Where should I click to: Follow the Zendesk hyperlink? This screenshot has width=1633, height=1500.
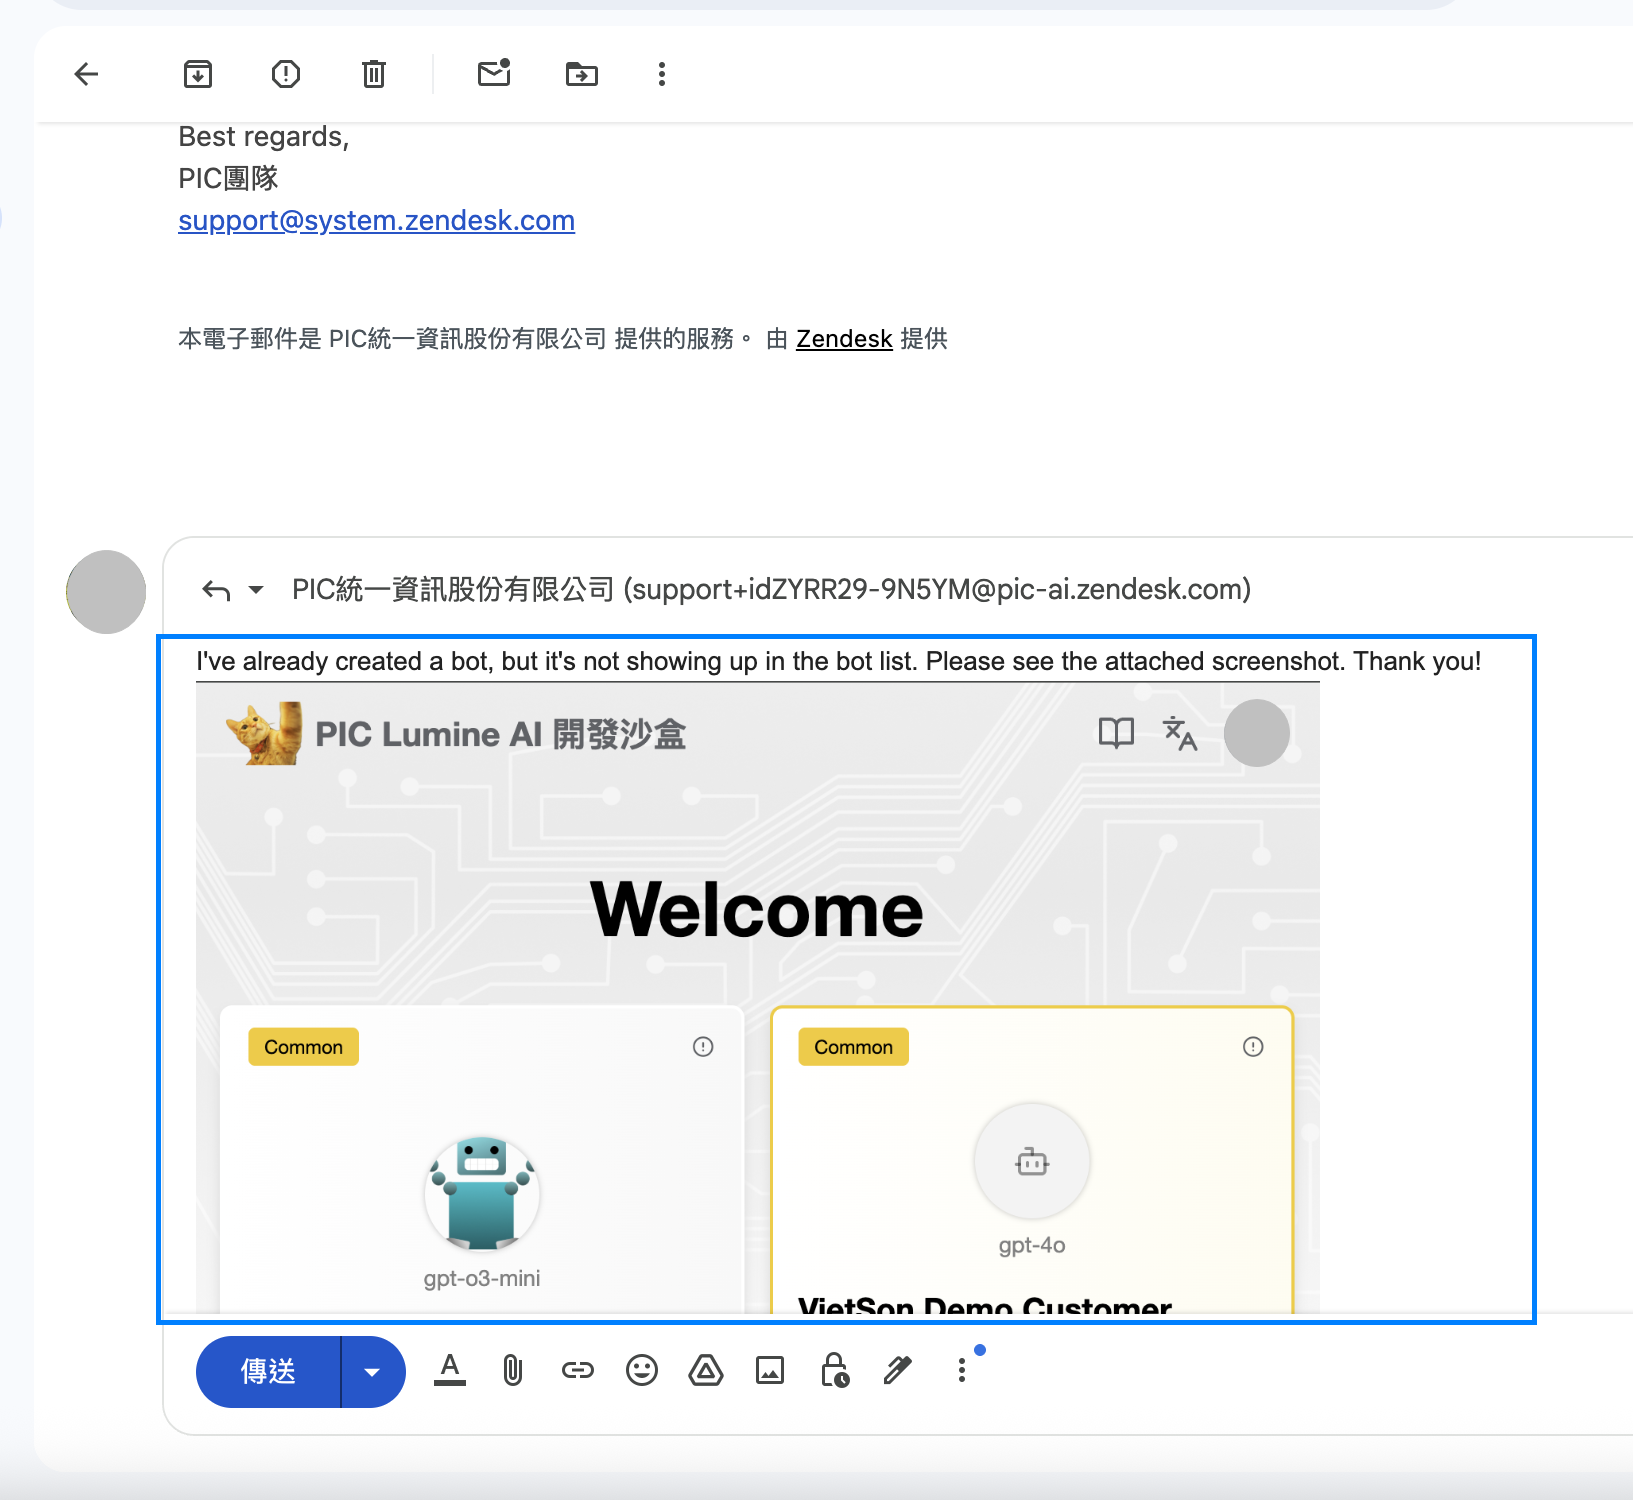pos(843,339)
